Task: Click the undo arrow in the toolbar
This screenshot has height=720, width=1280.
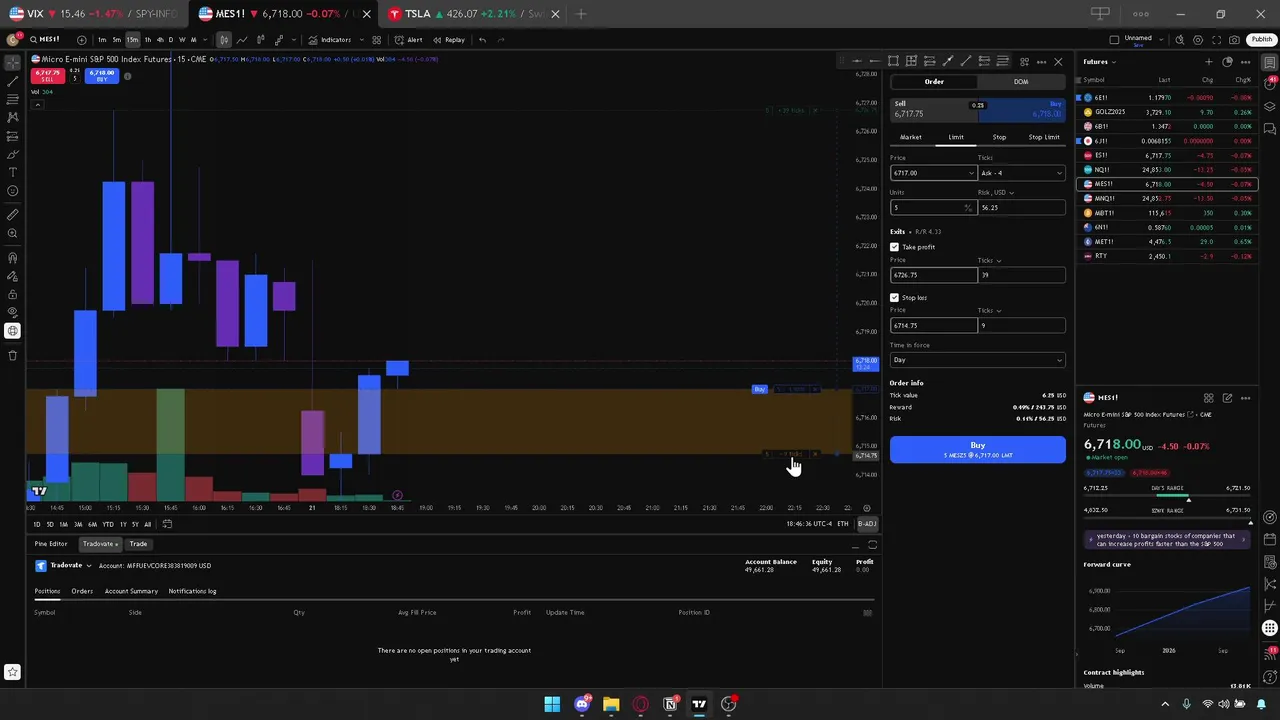Action: pos(482,40)
